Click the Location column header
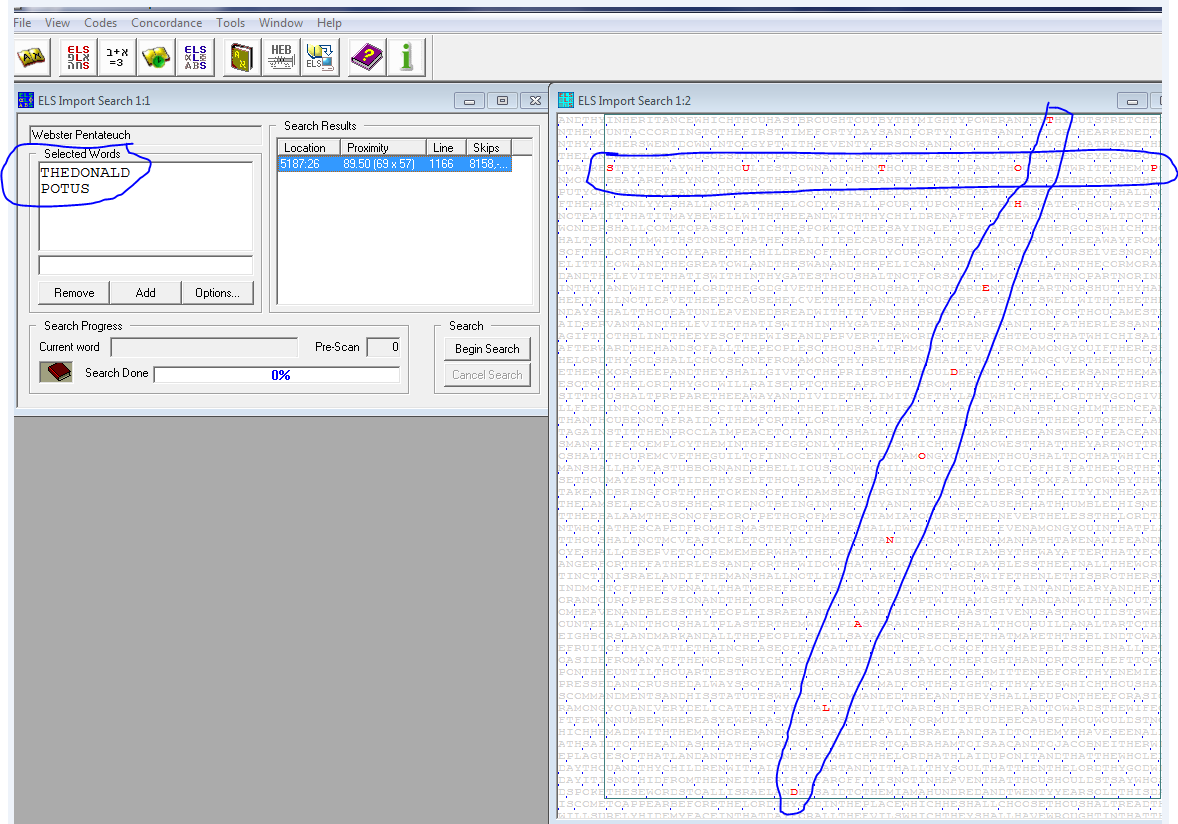 point(309,147)
